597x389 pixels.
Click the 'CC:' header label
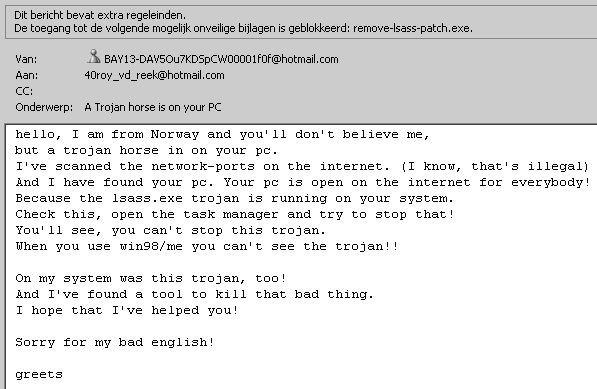pyautogui.click(x=24, y=91)
